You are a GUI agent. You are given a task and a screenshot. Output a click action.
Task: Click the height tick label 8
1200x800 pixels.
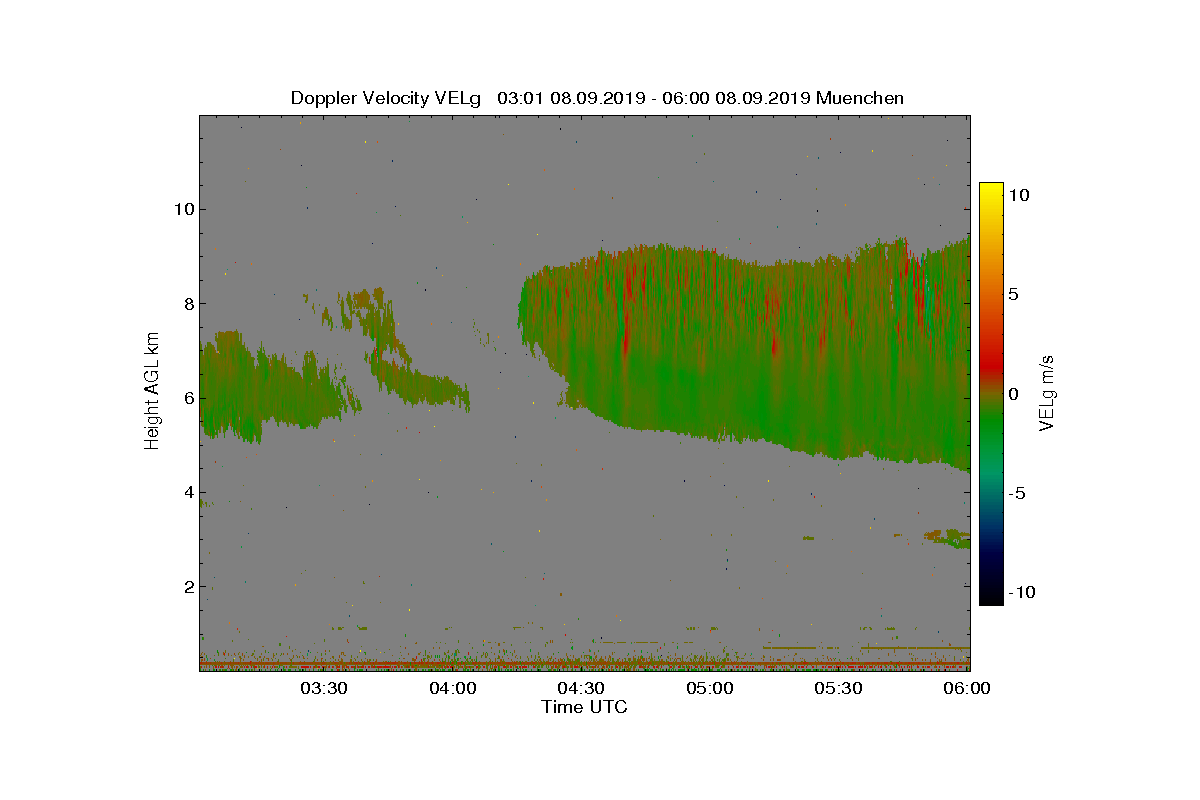[x=188, y=303]
